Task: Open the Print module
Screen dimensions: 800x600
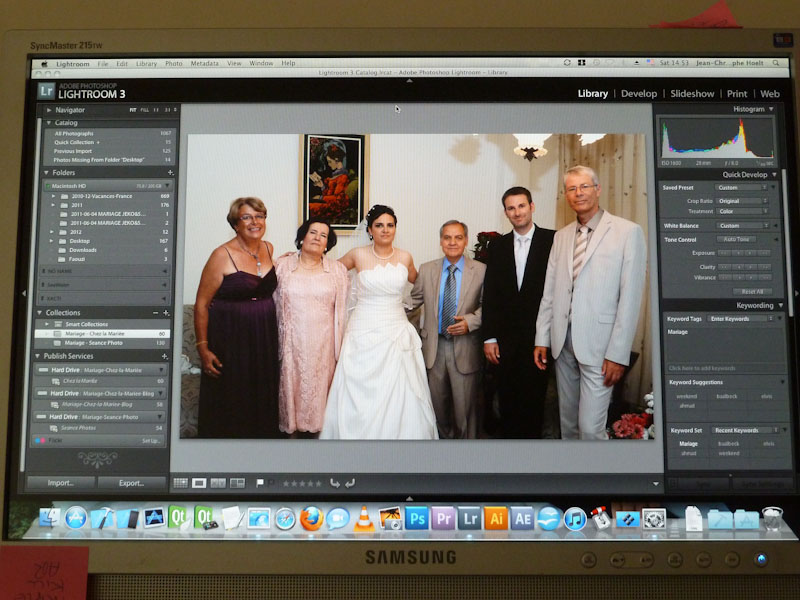Action: coord(737,94)
